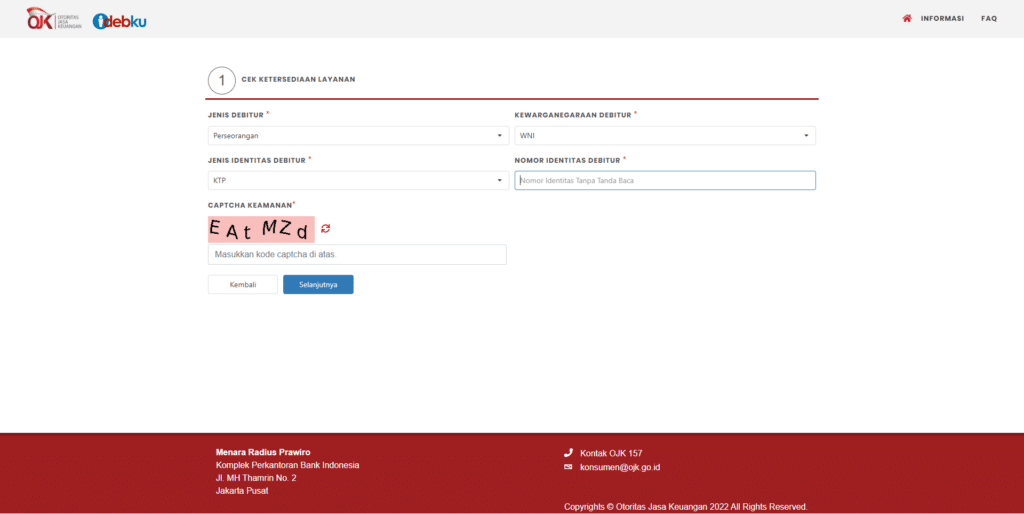
Task: Click the copyright notice text
Action: (686, 507)
